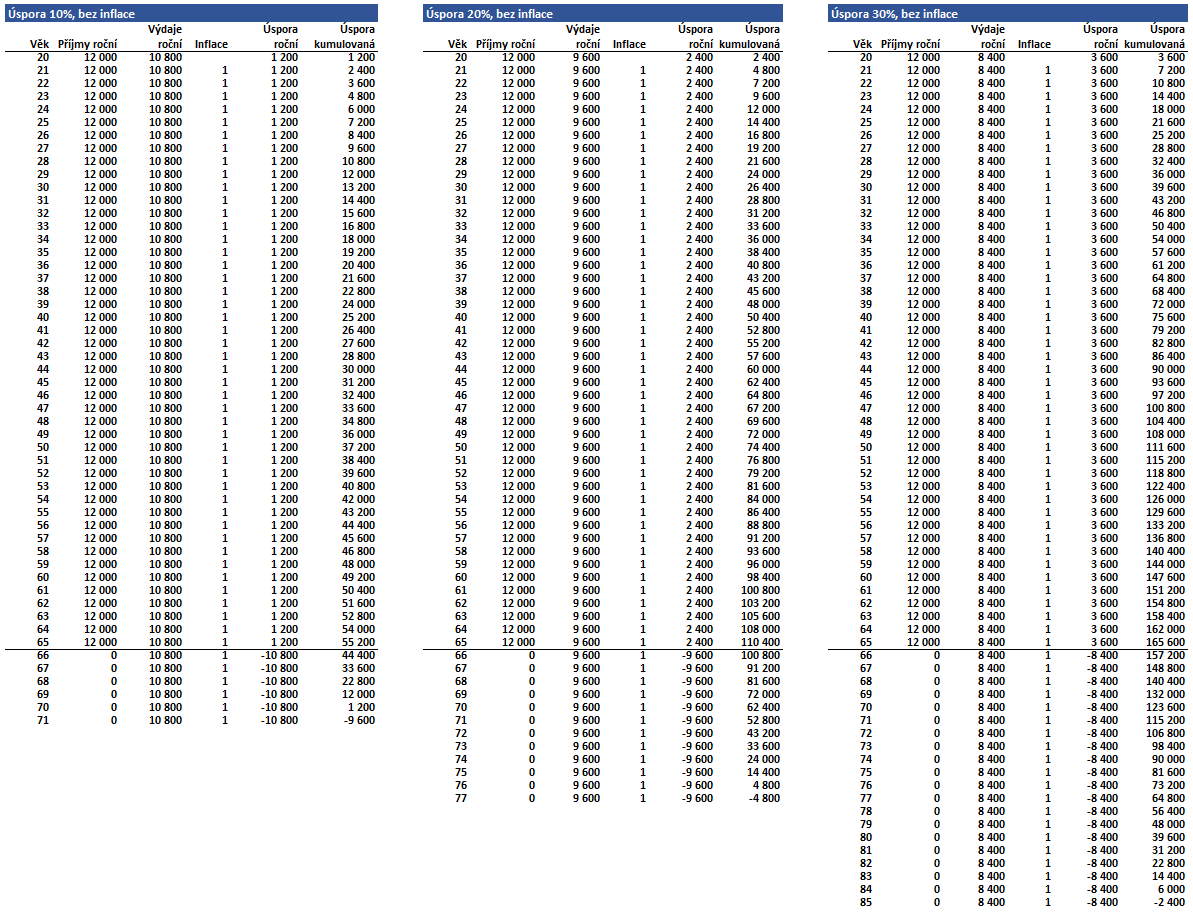Click the age 77 cell in 20% table

point(461,798)
